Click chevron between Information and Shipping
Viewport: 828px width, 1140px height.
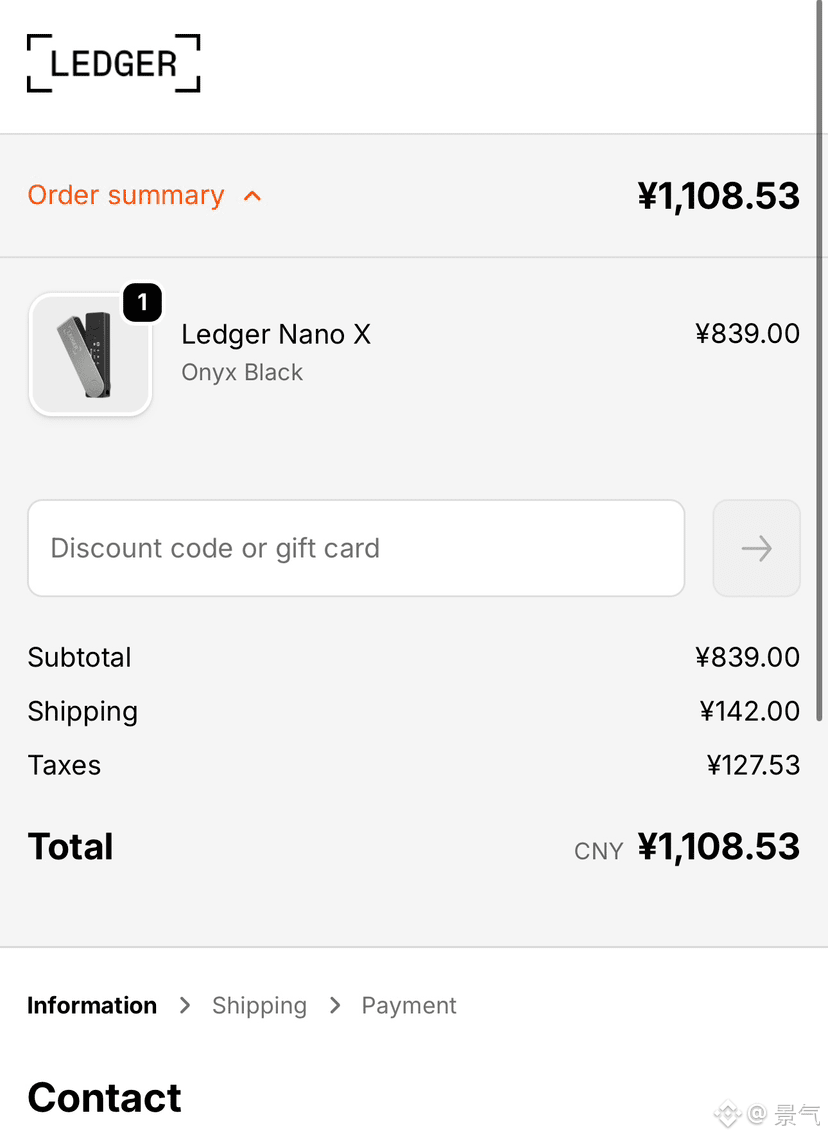click(x=185, y=1005)
